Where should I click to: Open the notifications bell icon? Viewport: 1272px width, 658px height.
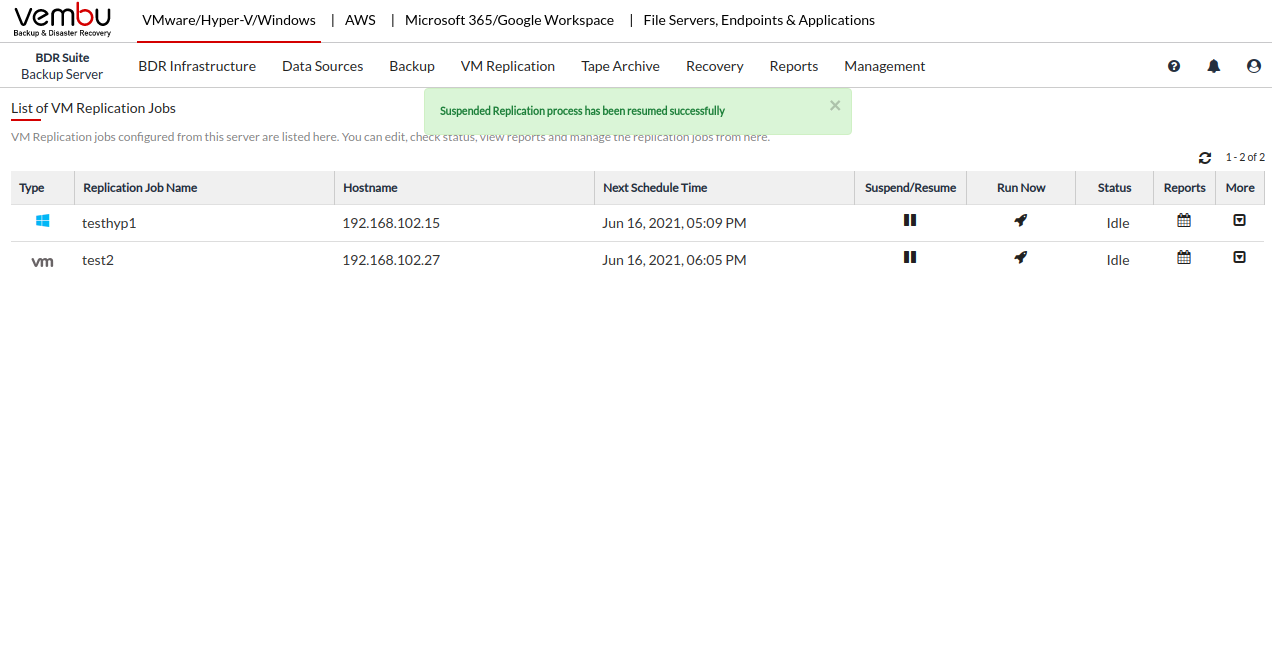(x=1214, y=66)
